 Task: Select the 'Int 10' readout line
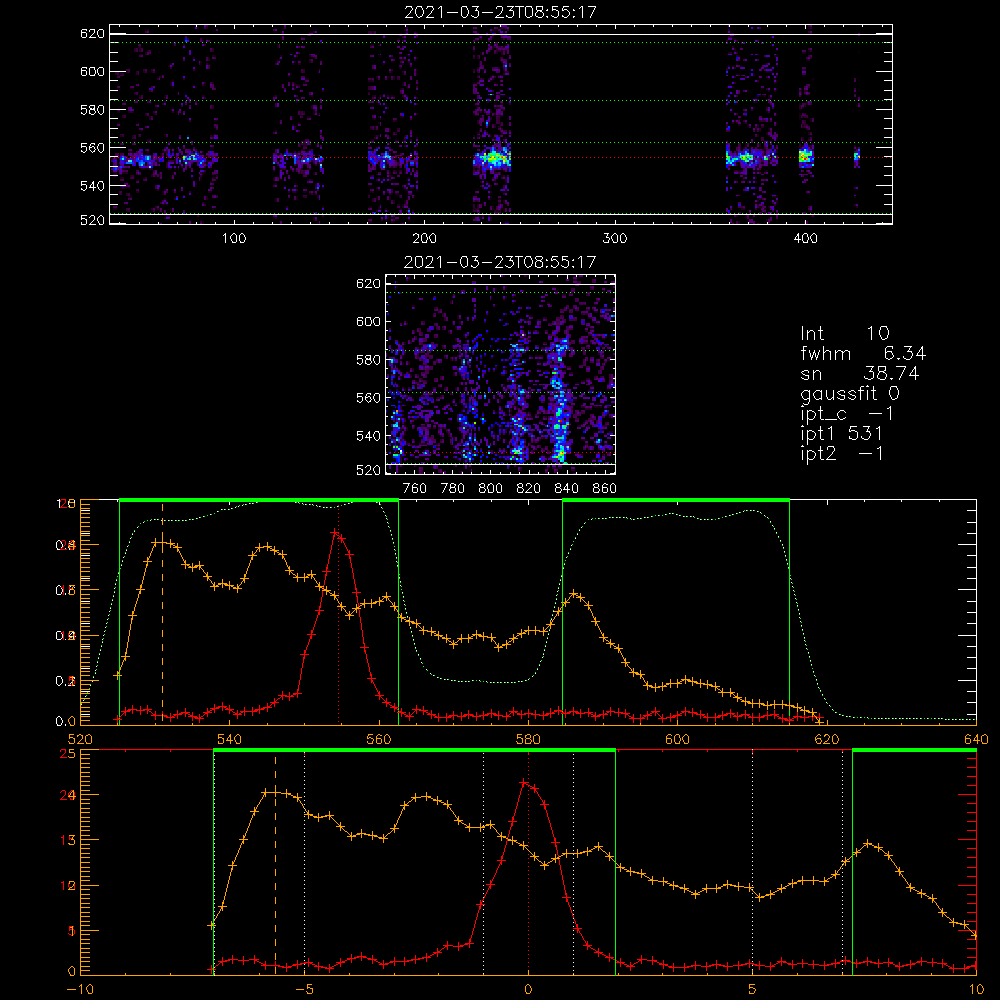pyautogui.click(x=844, y=333)
